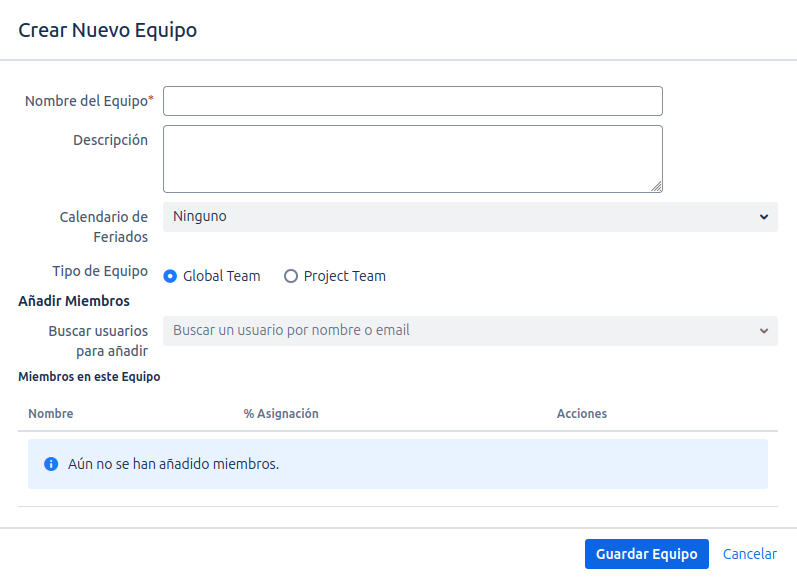Click the Tipo de Equipo label
Image resolution: width=797 pixels, height=577 pixels.
click(x=100, y=271)
